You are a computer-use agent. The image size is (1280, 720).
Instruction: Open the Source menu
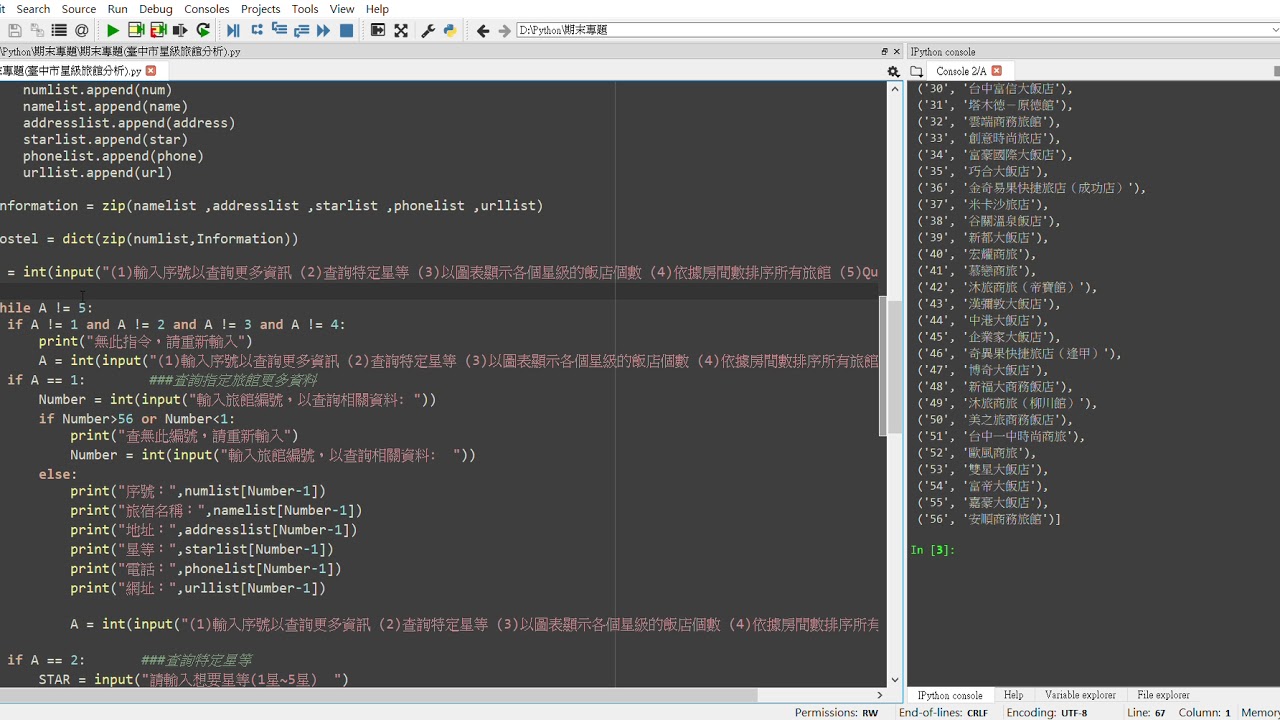79,9
